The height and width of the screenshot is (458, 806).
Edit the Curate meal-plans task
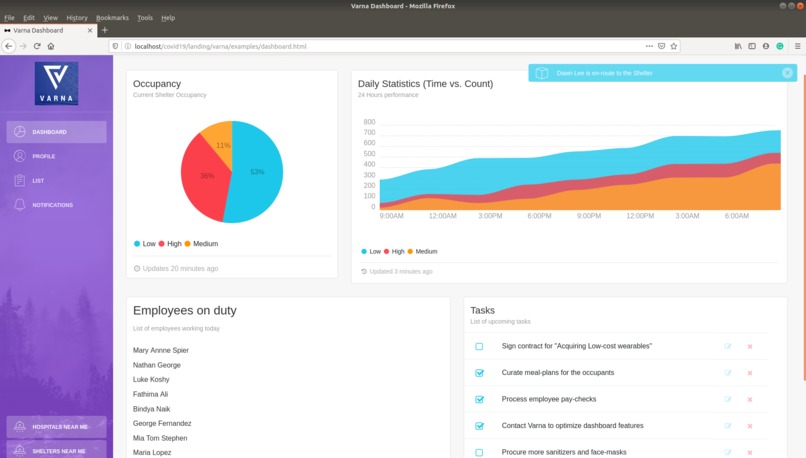(728, 373)
